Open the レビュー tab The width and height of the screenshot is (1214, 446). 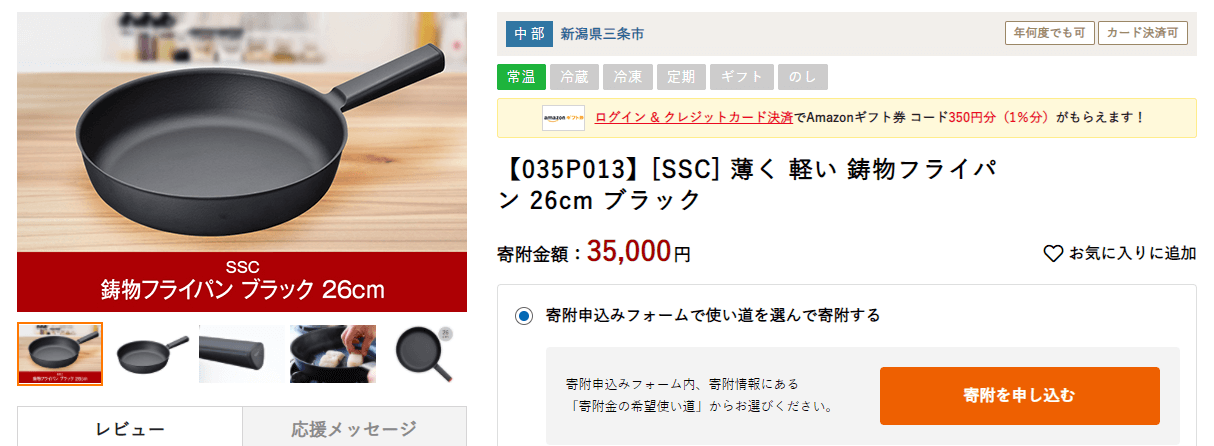130,429
